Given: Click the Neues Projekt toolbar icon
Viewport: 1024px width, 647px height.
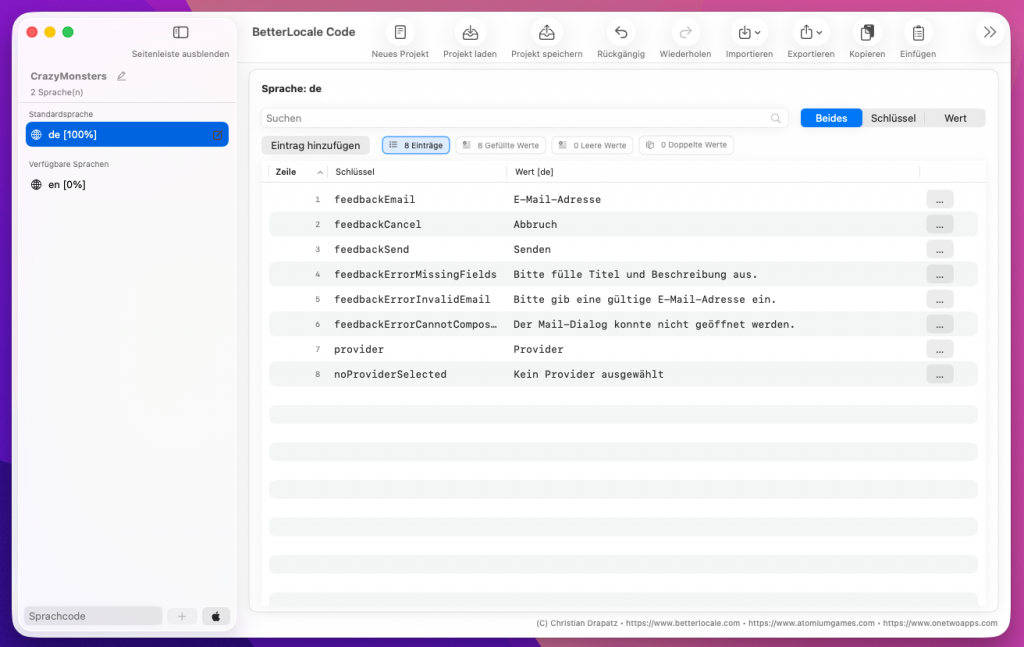Looking at the screenshot, I should [400, 33].
